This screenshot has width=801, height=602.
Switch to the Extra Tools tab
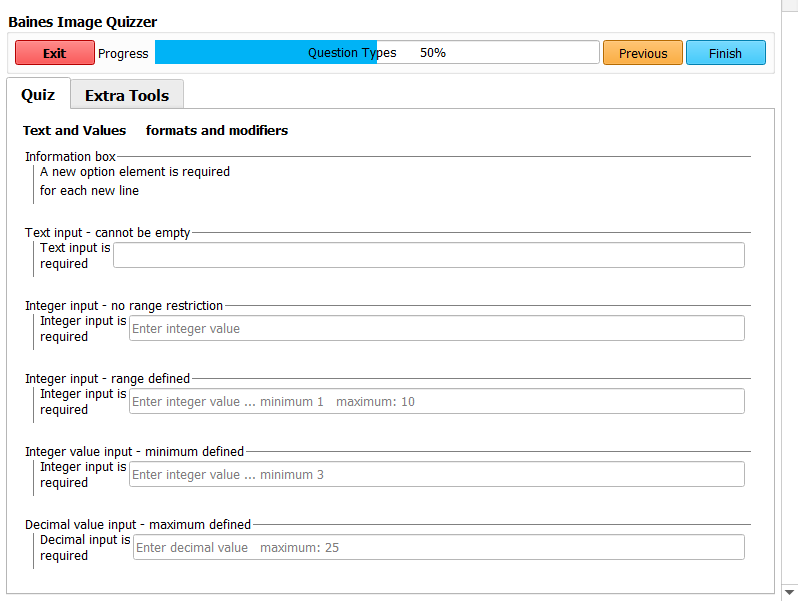(x=127, y=95)
